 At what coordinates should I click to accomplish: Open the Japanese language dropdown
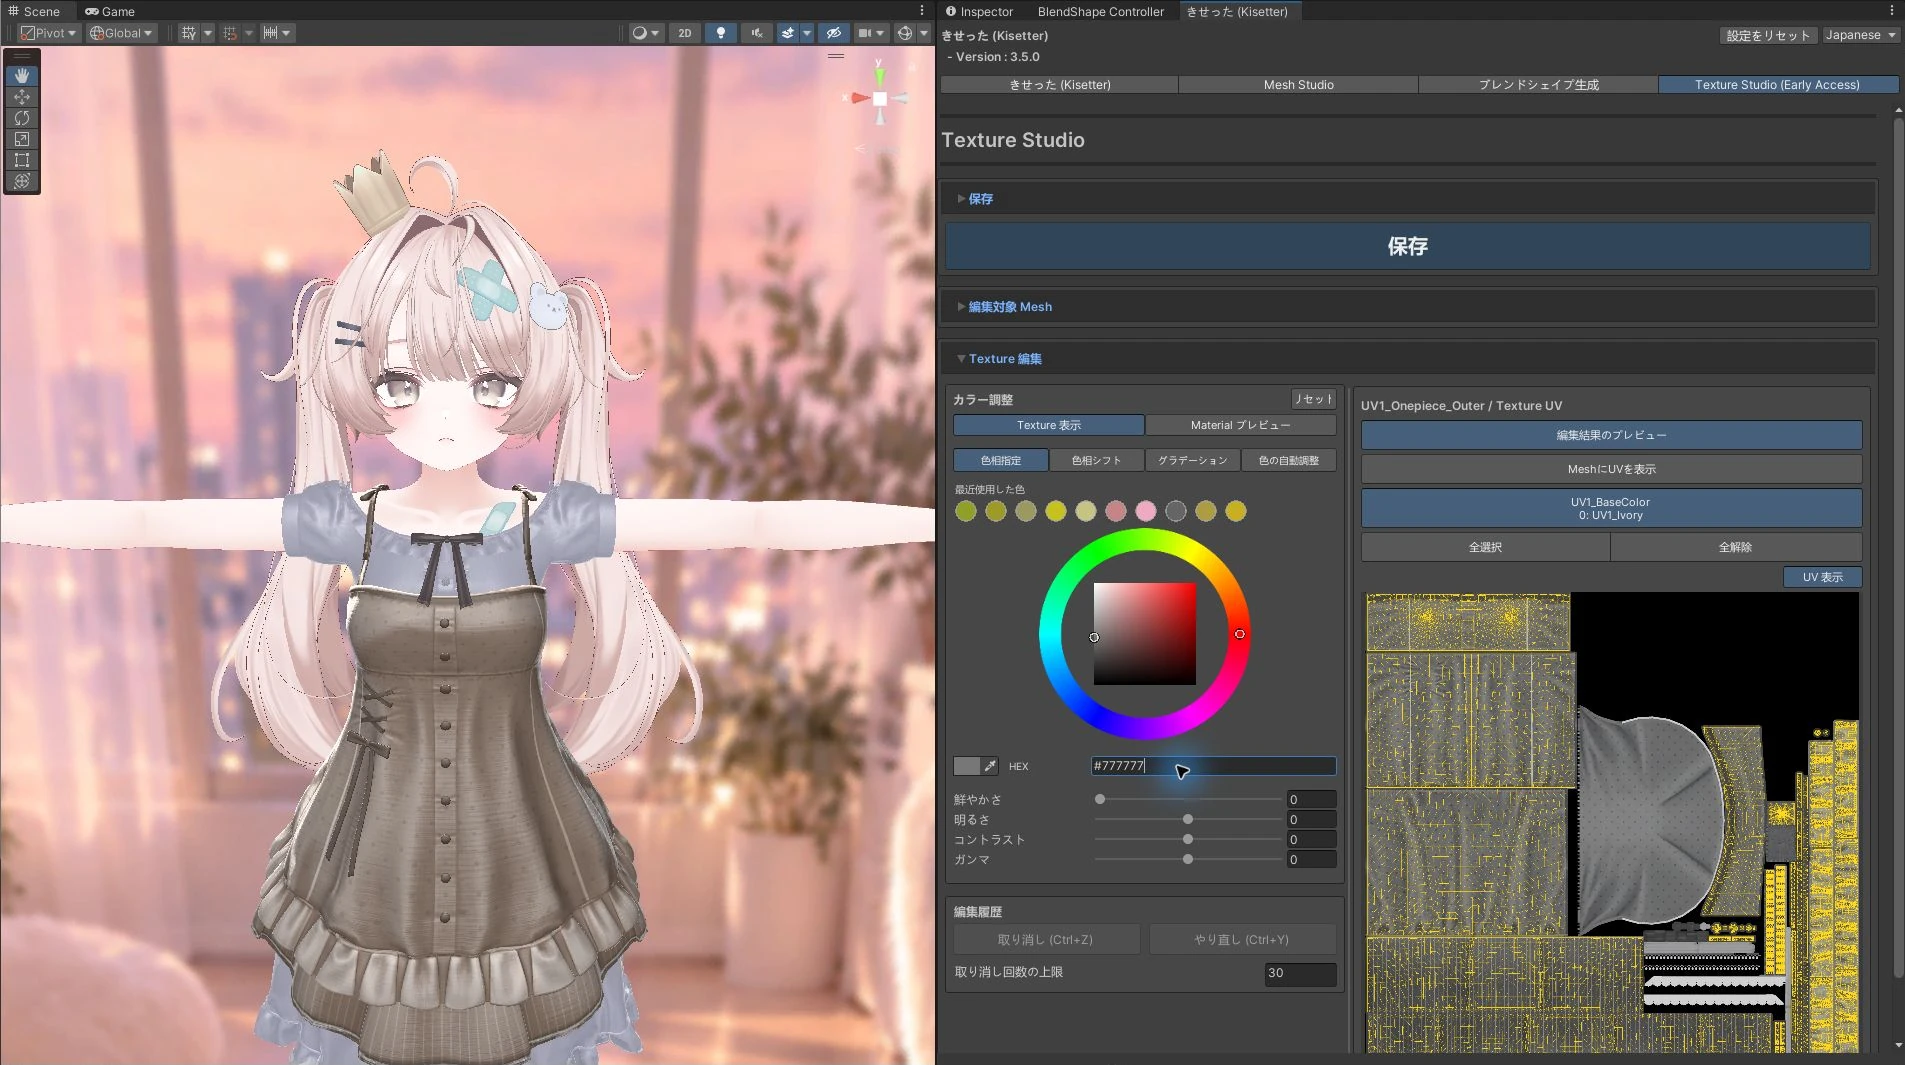click(1860, 35)
